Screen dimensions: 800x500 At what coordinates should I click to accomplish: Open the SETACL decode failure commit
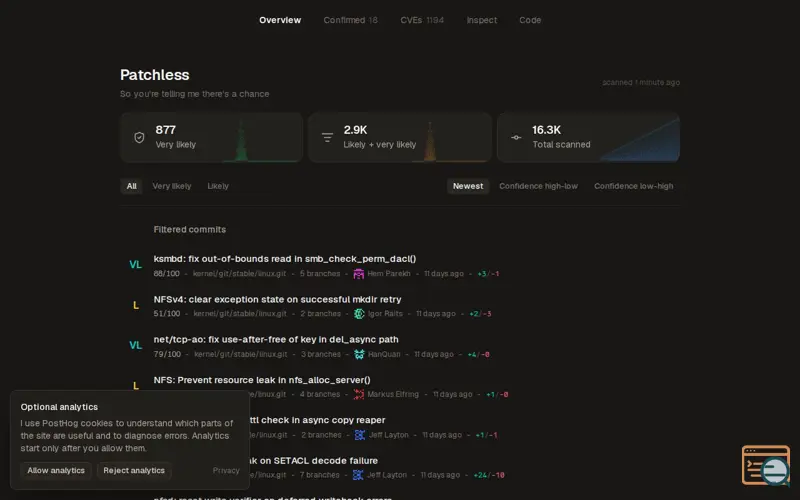pos(314,461)
